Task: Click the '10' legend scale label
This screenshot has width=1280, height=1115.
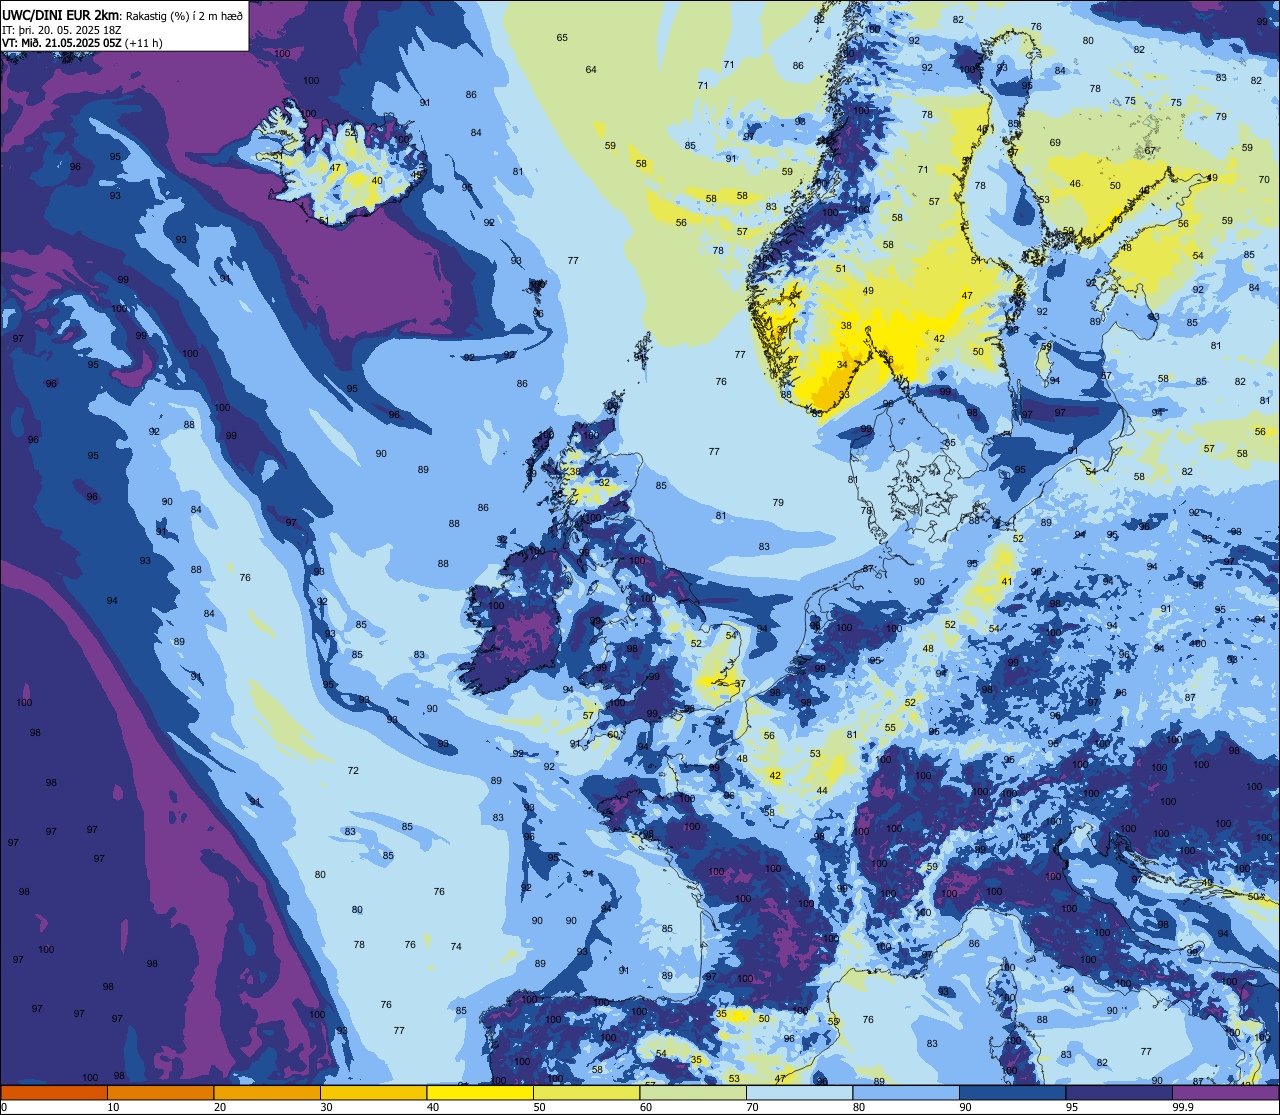Action: coord(113,1107)
